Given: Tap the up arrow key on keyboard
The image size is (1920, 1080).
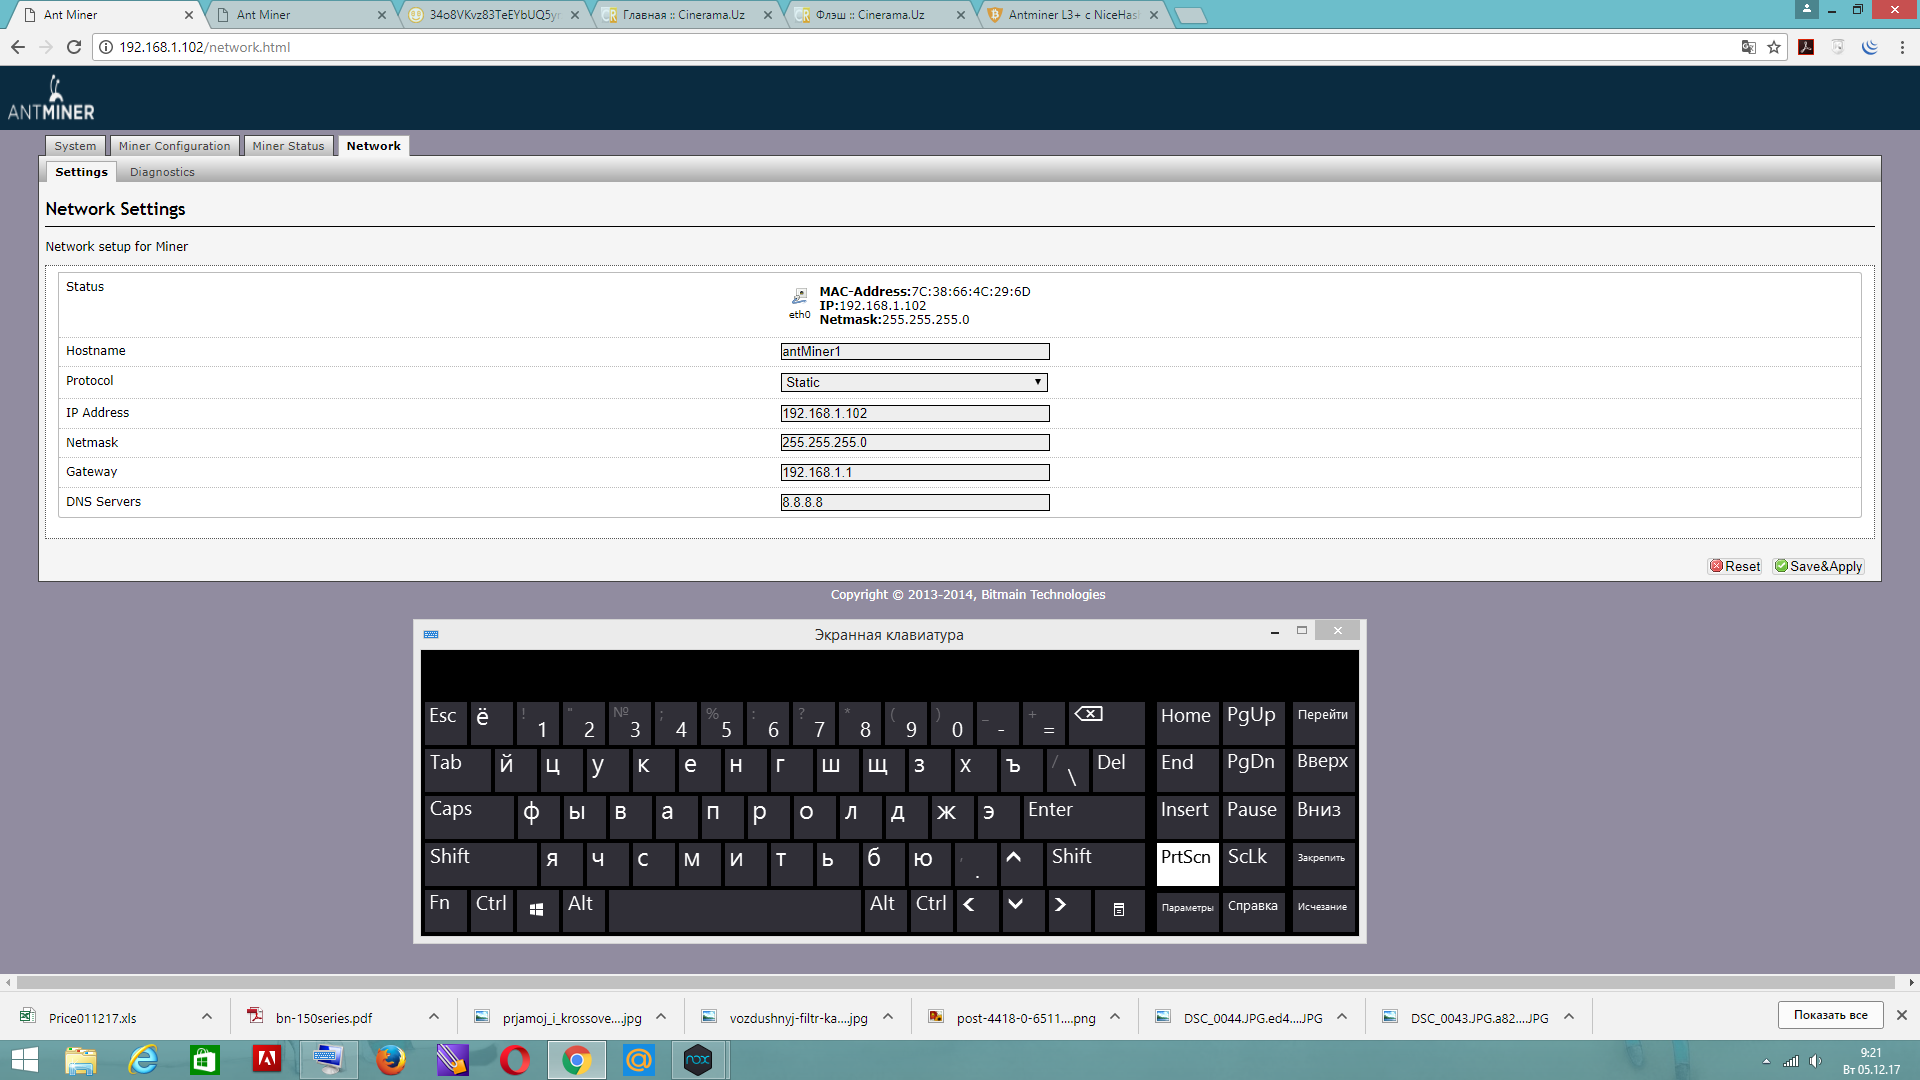Looking at the screenshot, I should (x=1020, y=864).
